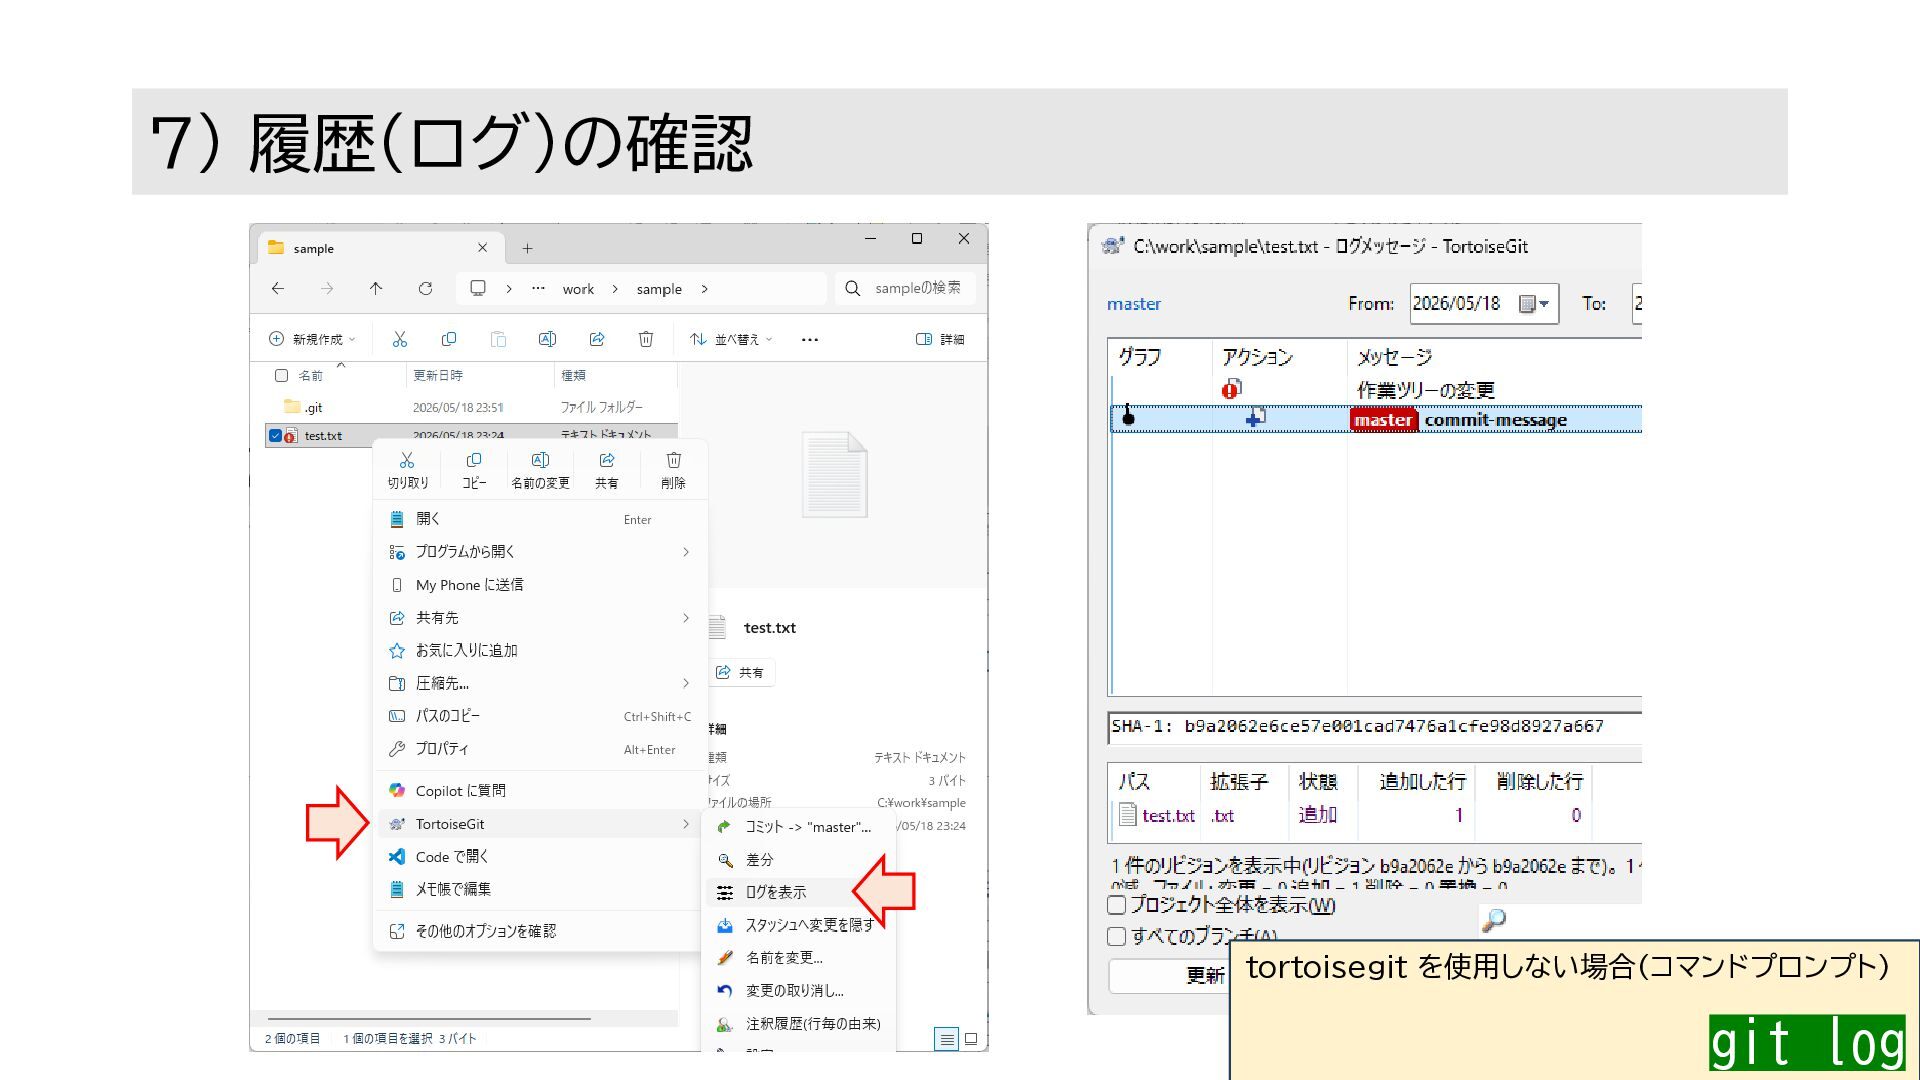This screenshot has width=1920, height=1080.
Task: Click the sampleの検索 search field
Action: point(905,288)
